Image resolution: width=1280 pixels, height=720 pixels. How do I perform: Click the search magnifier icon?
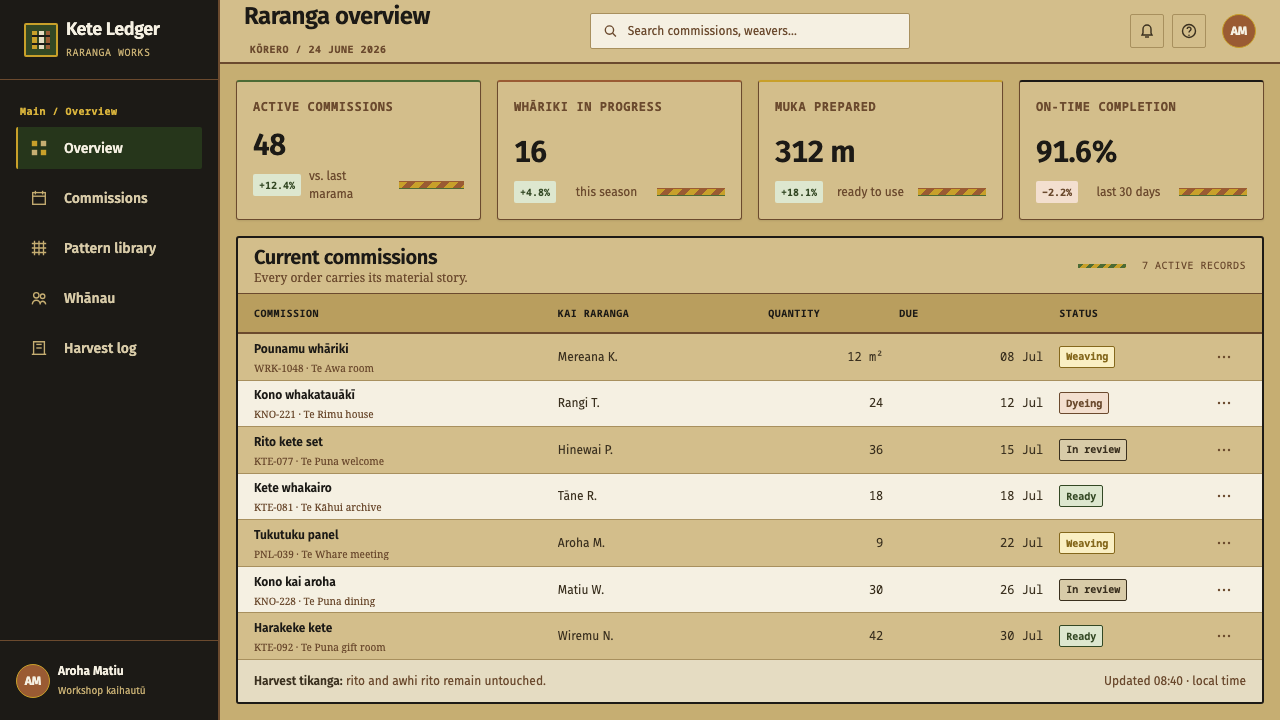[610, 31]
